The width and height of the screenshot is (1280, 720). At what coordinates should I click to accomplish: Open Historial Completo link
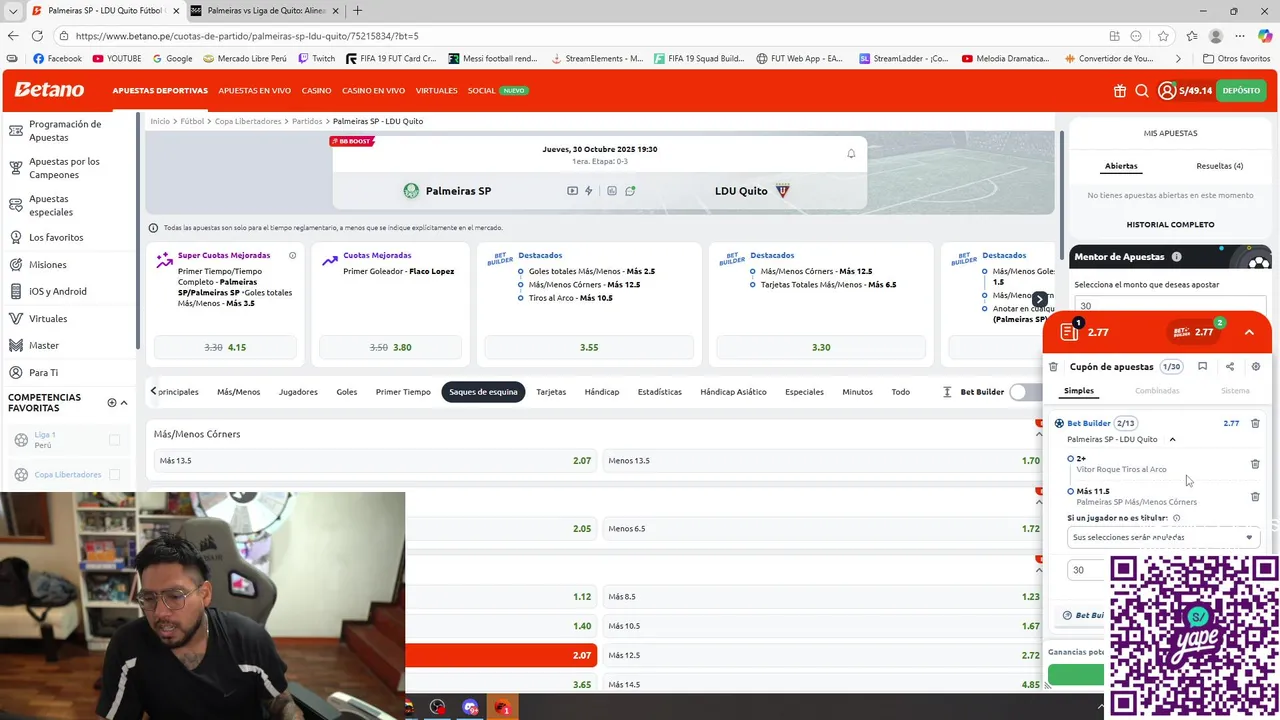point(1170,225)
